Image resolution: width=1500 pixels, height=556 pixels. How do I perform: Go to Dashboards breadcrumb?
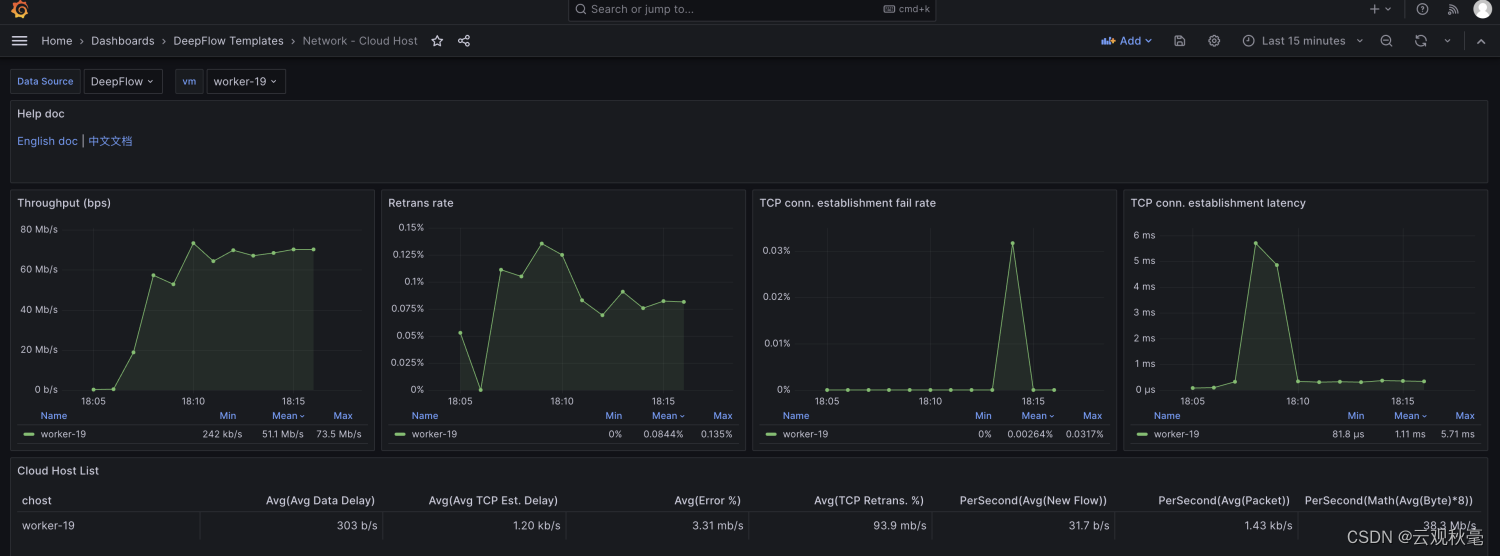[x=122, y=41]
